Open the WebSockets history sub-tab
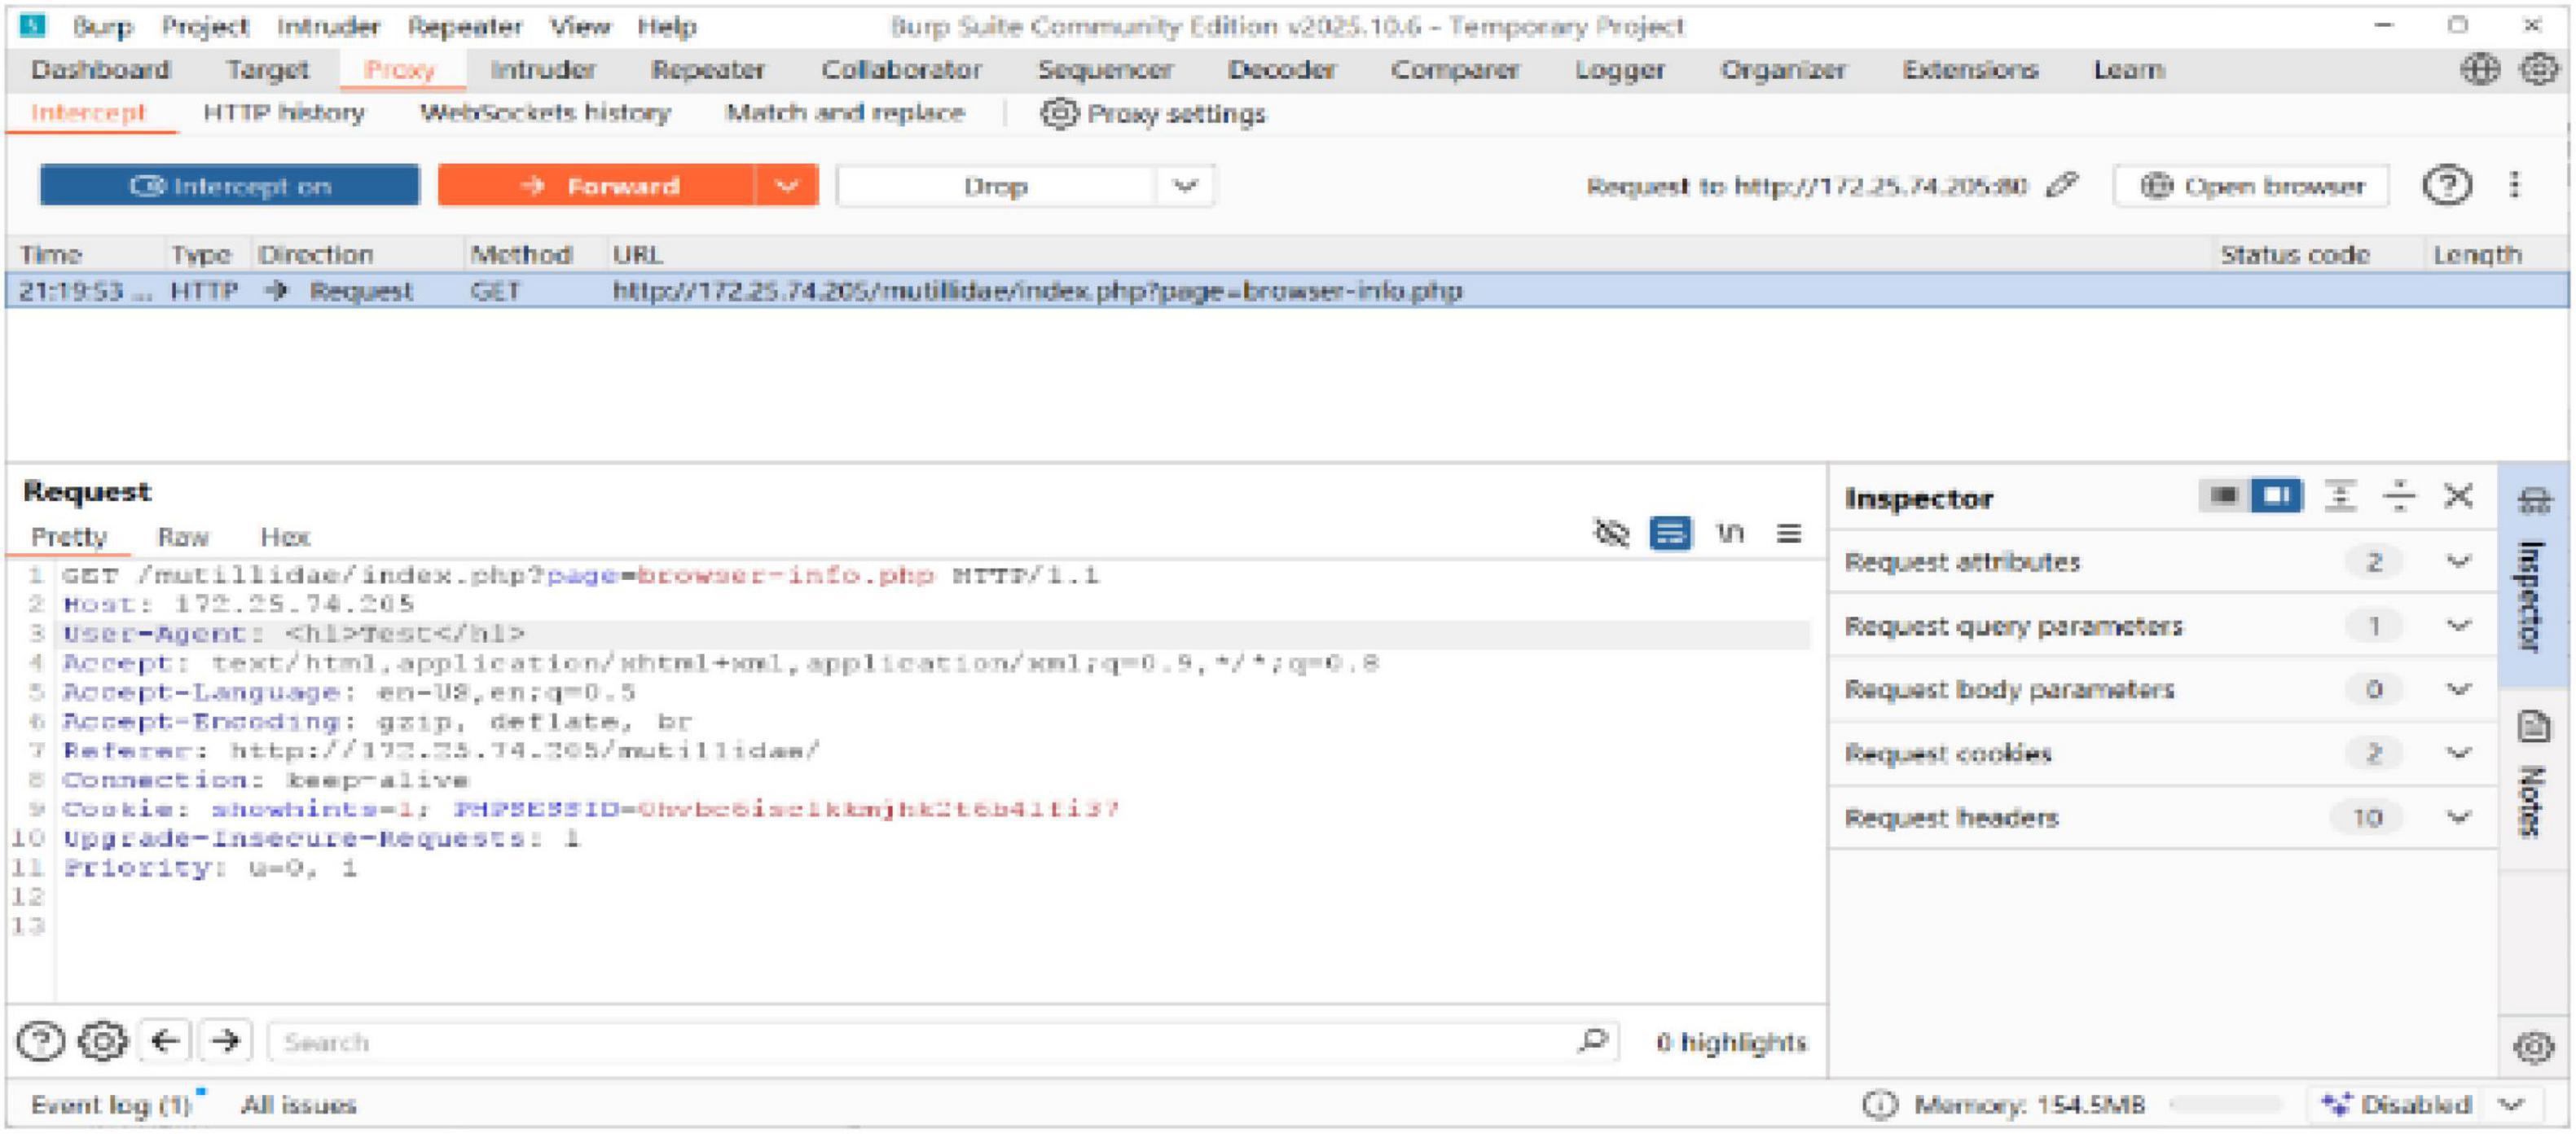Screen dimensions: 2576x1134 click(545, 113)
